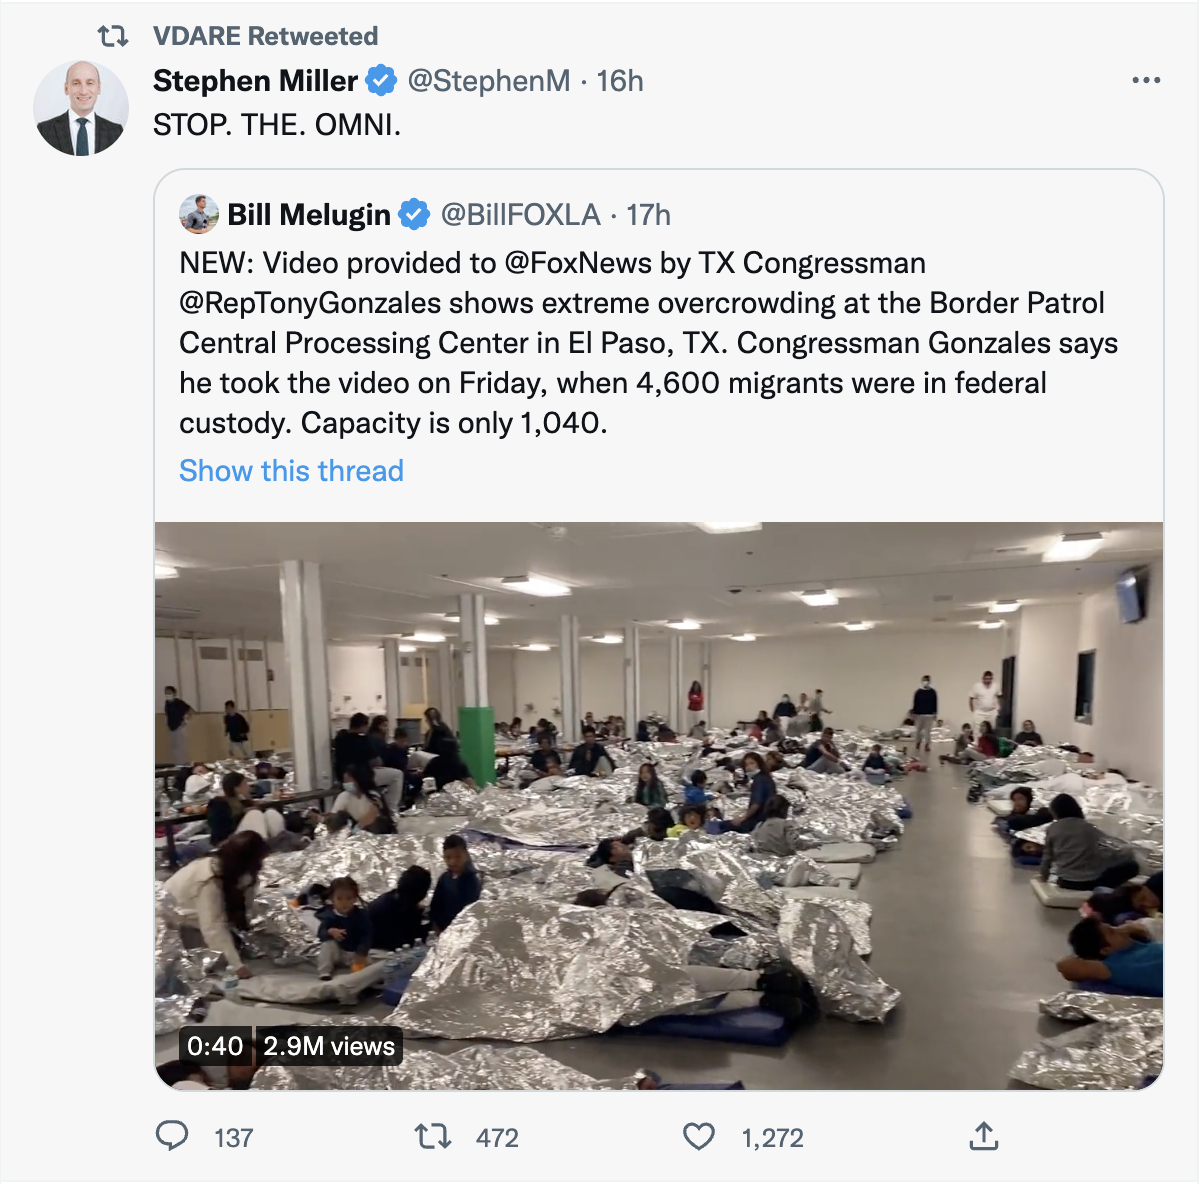Viewport: 1204px width, 1184px height.
Task: Play the embedded overcrowding video
Action: 659,805
